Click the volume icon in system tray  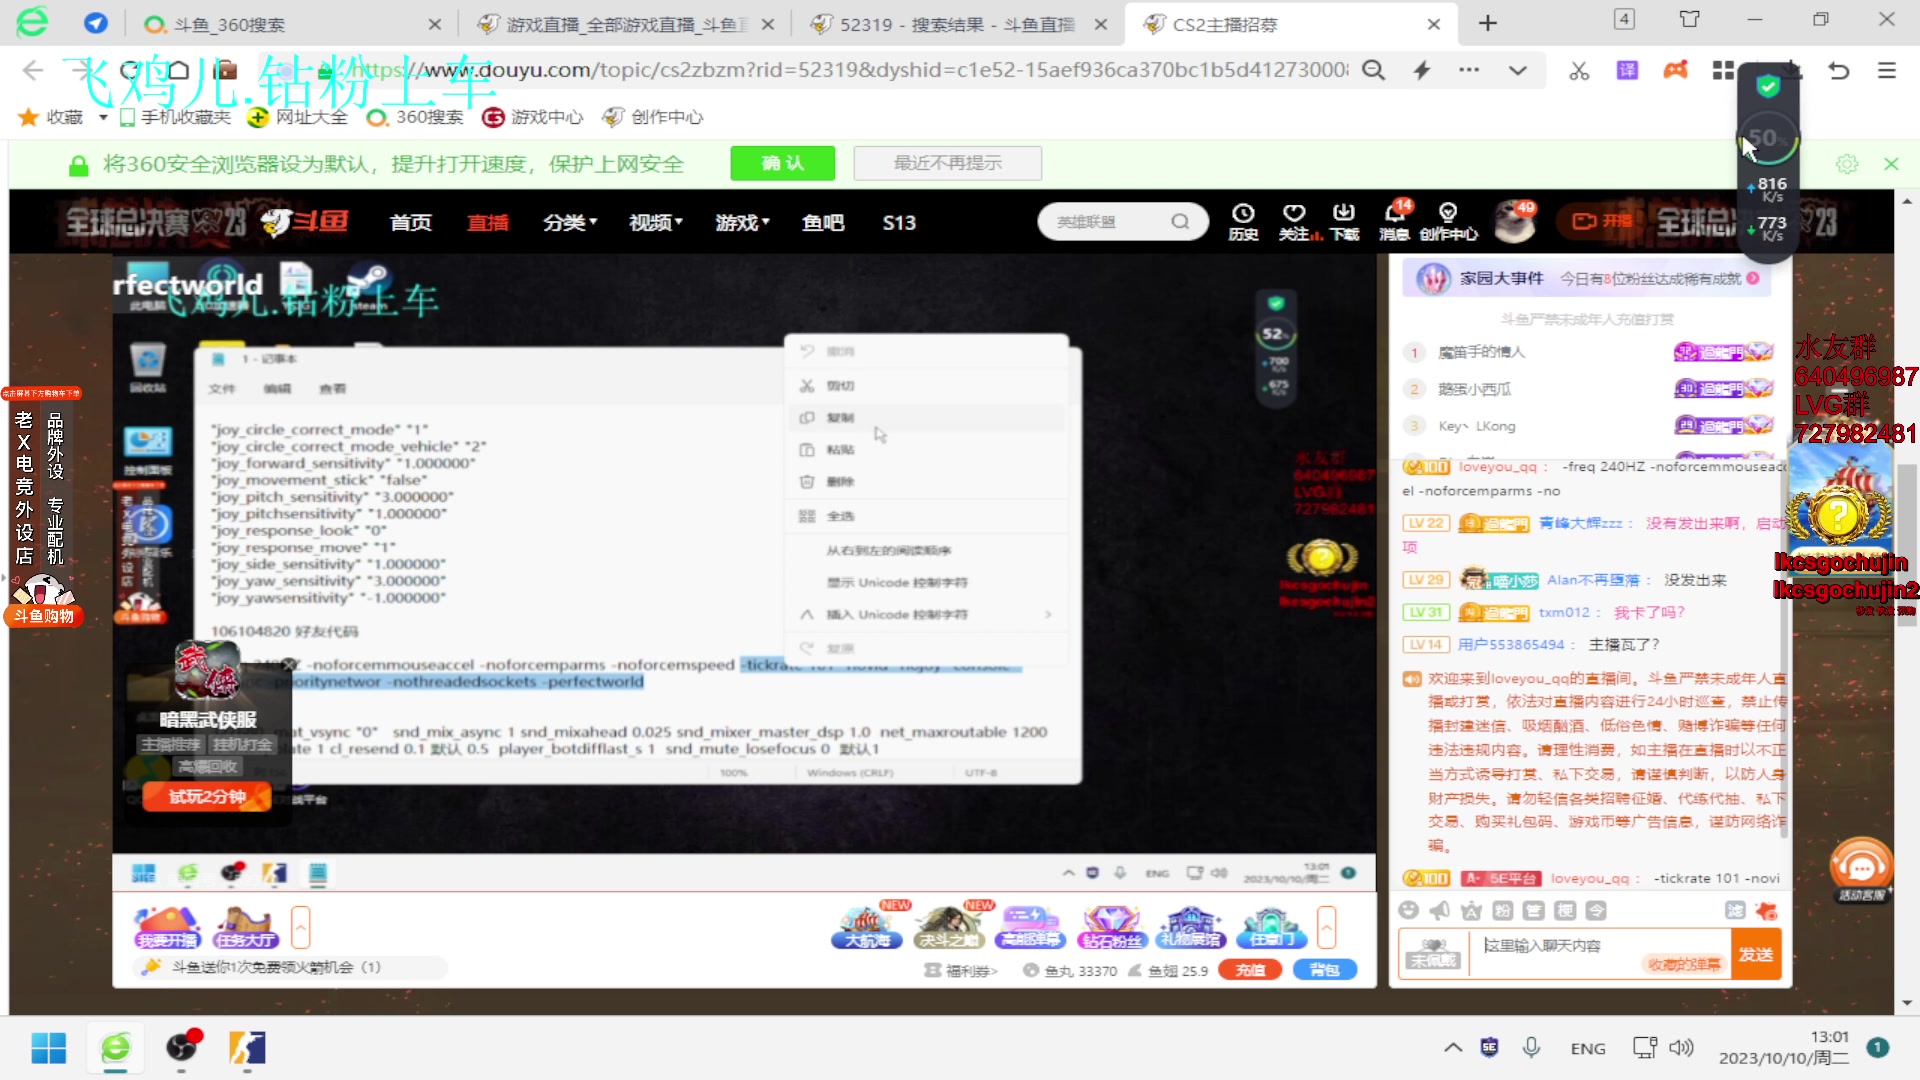pyautogui.click(x=1682, y=1047)
